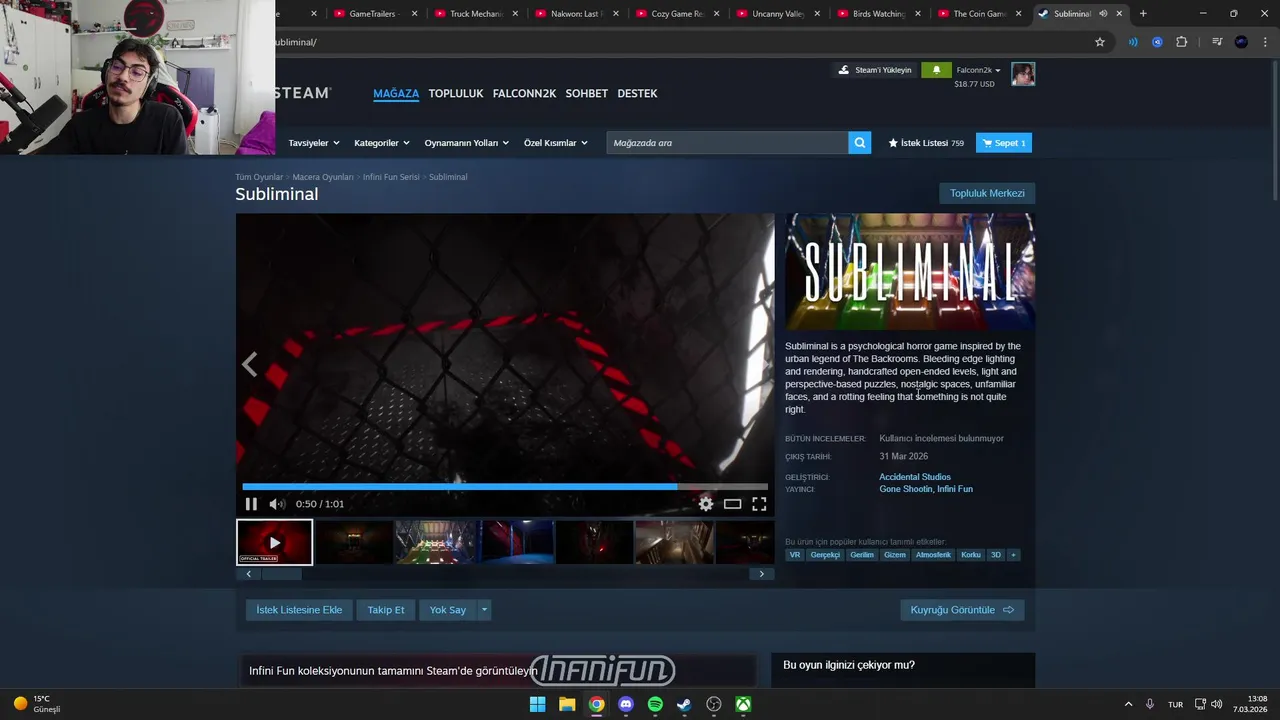Open the DESTEK support menu
This screenshot has width=1280, height=720.
click(x=637, y=93)
